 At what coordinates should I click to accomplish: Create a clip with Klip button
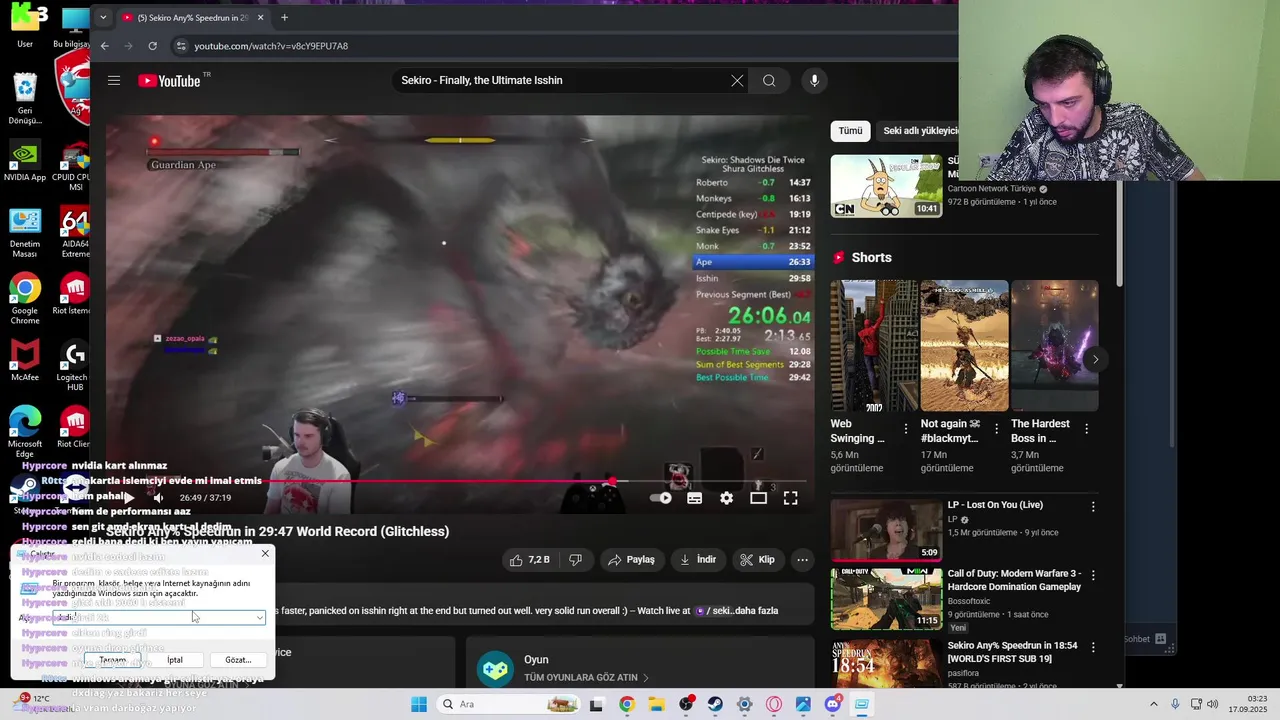757,560
